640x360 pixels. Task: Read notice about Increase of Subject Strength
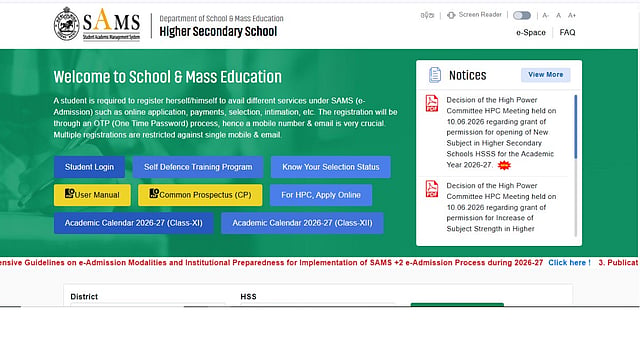(501, 207)
